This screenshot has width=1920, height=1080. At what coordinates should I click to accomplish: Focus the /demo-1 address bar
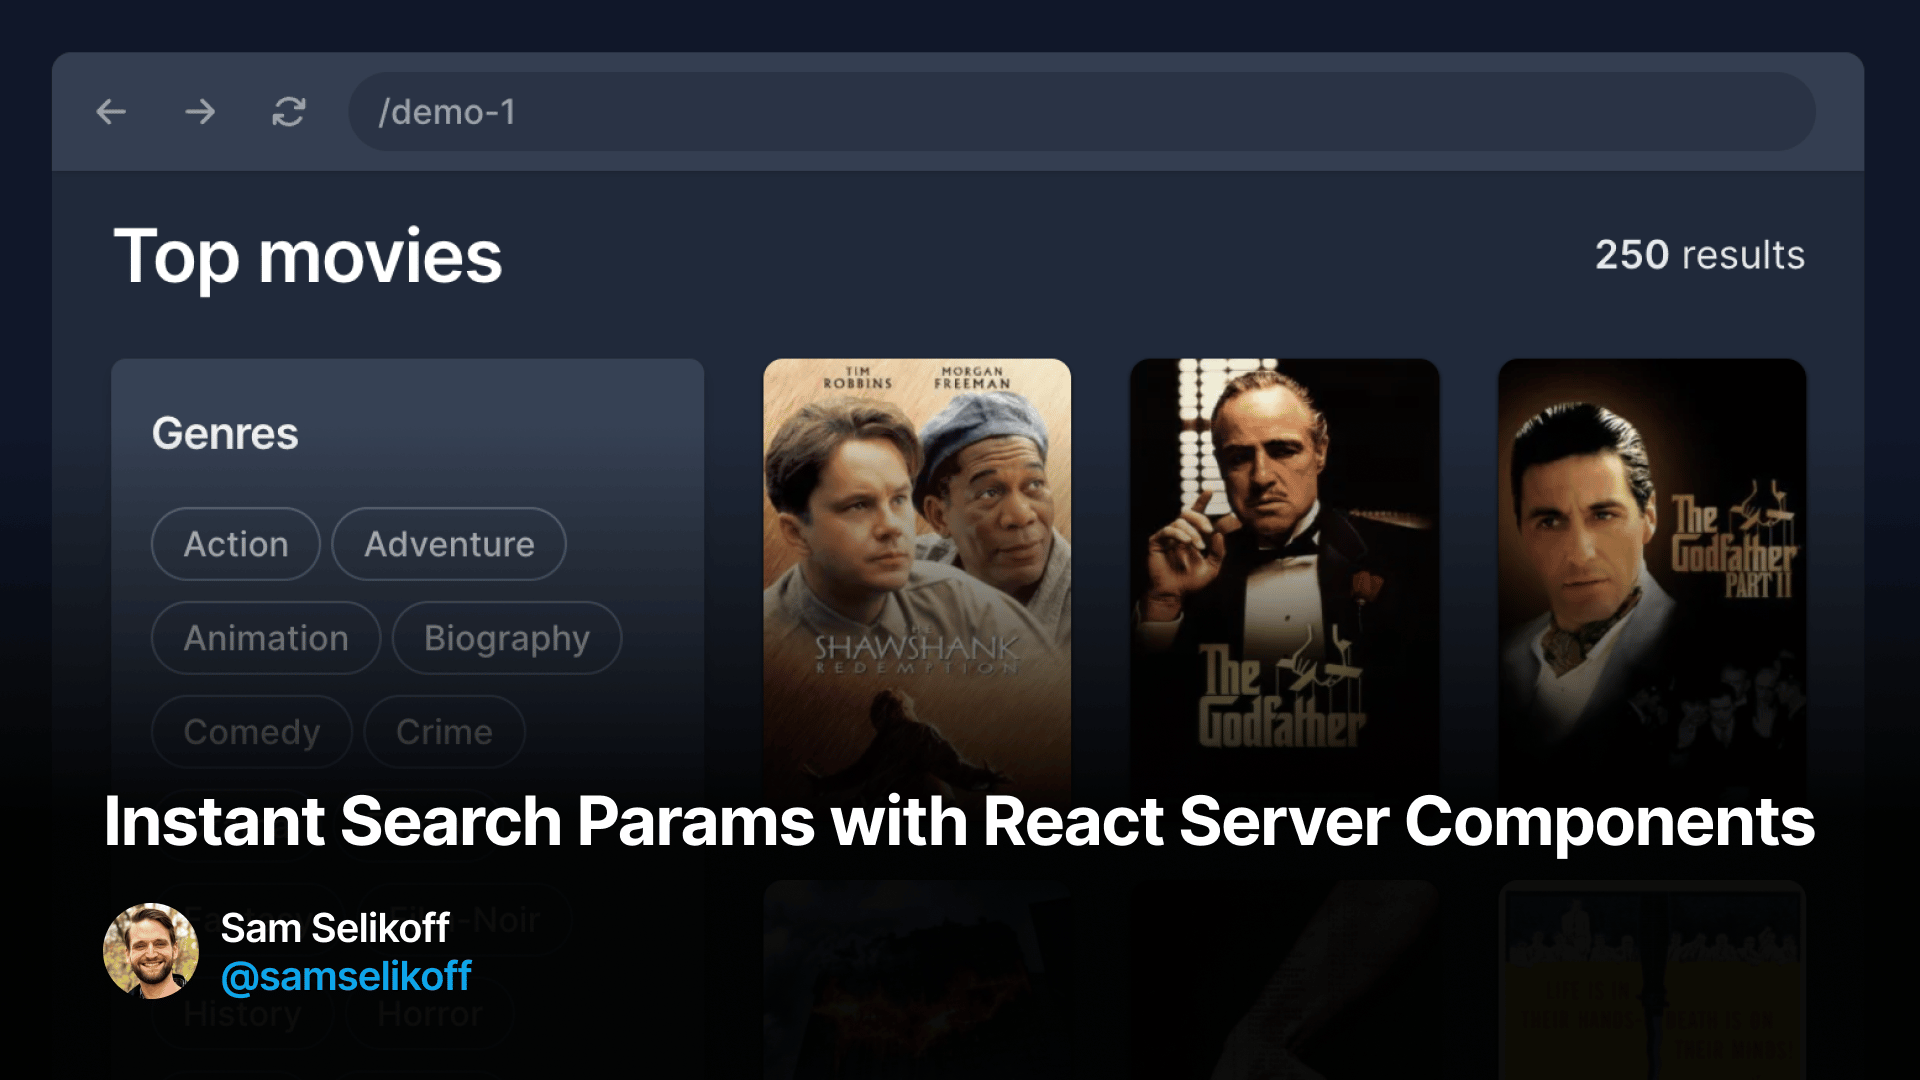[x=1081, y=112]
